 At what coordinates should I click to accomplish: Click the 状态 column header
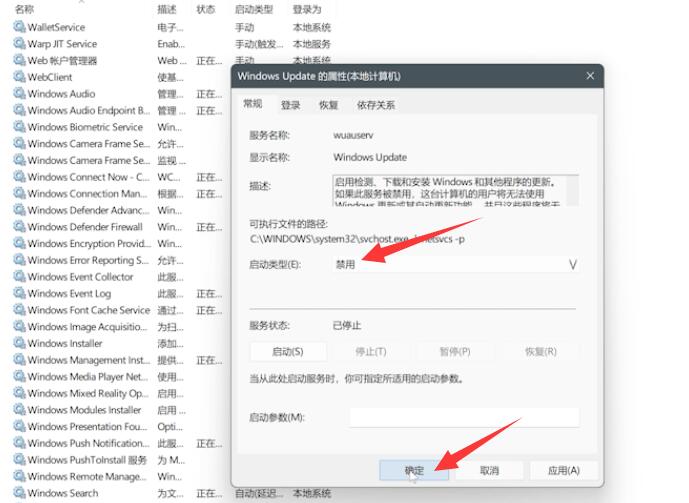click(205, 9)
